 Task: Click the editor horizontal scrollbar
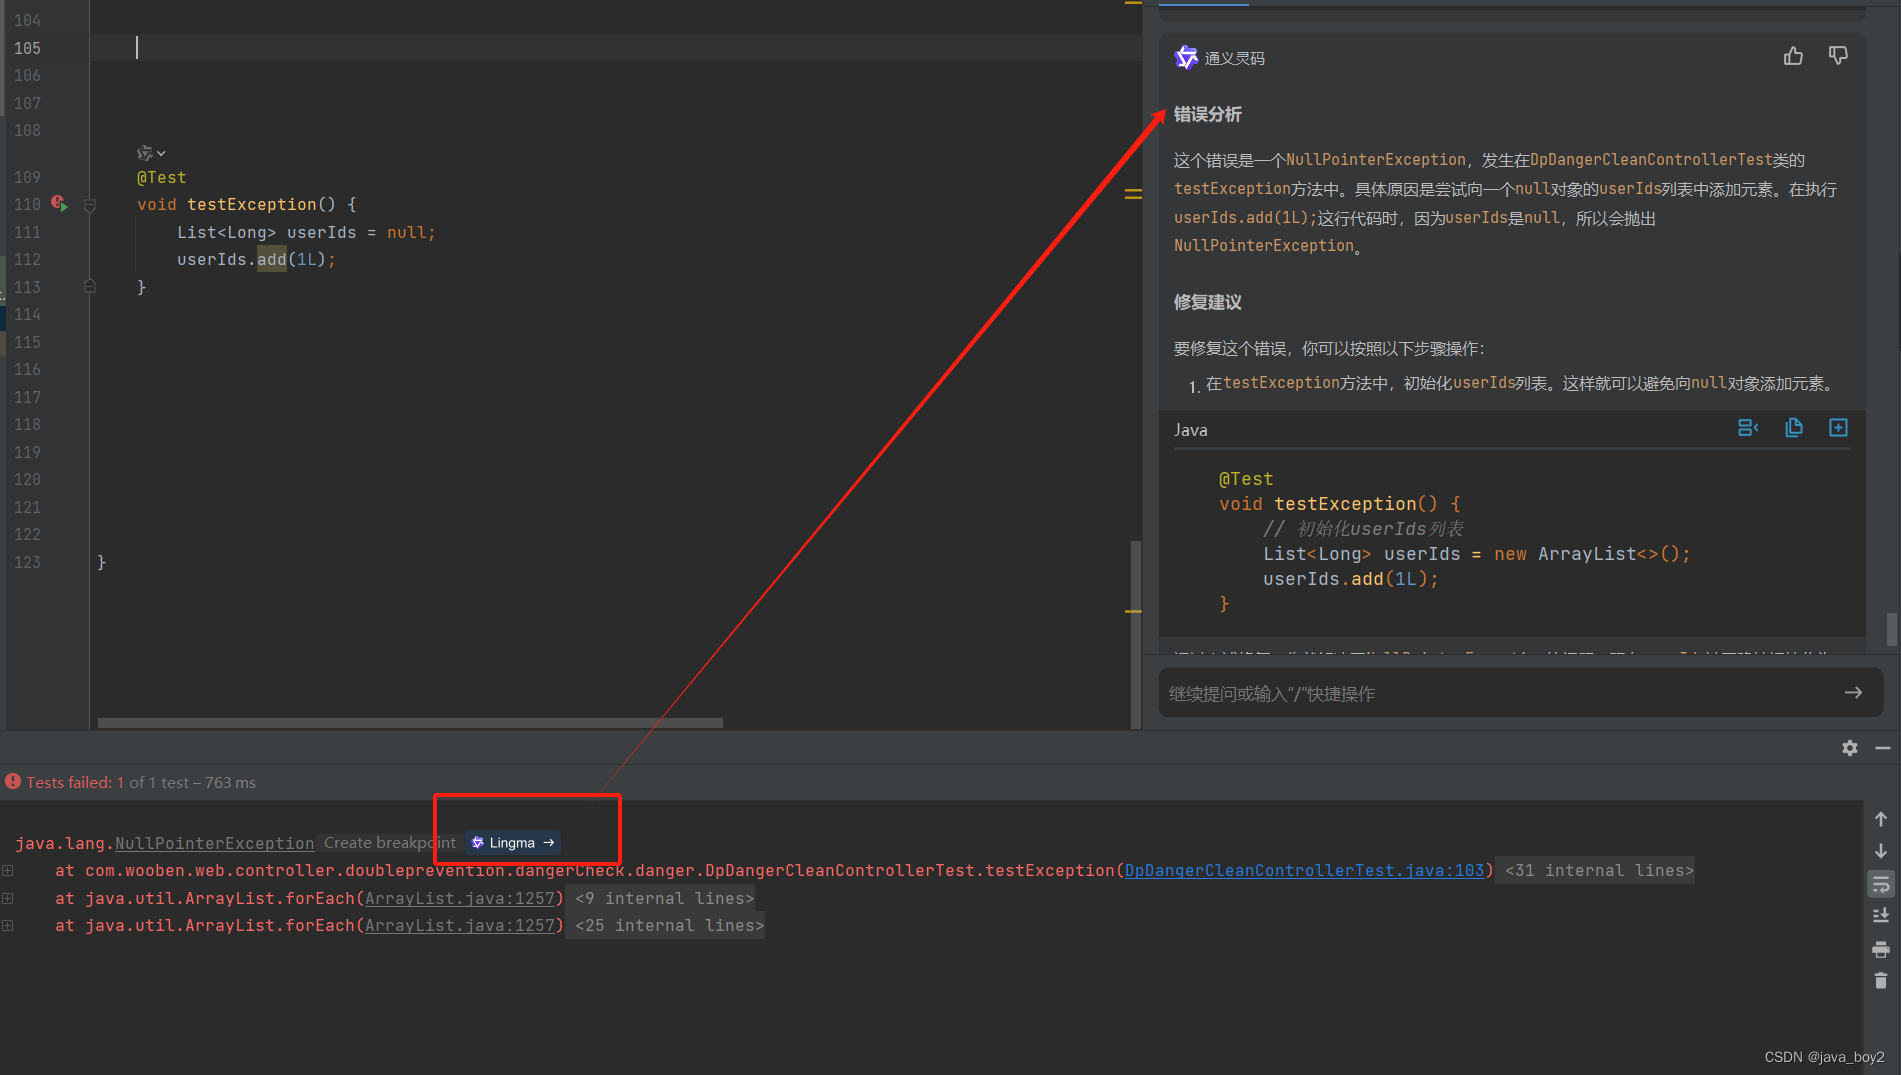point(410,722)
